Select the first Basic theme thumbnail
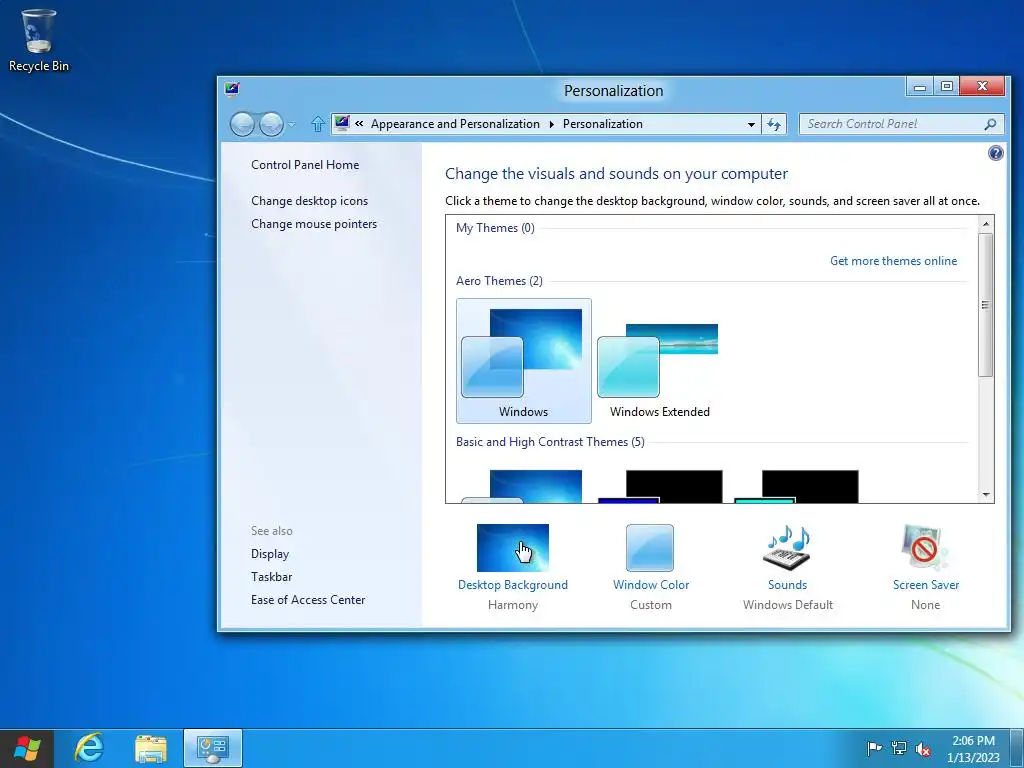The width and height of the screenshot is (1024, 768). tap(524, 485)
